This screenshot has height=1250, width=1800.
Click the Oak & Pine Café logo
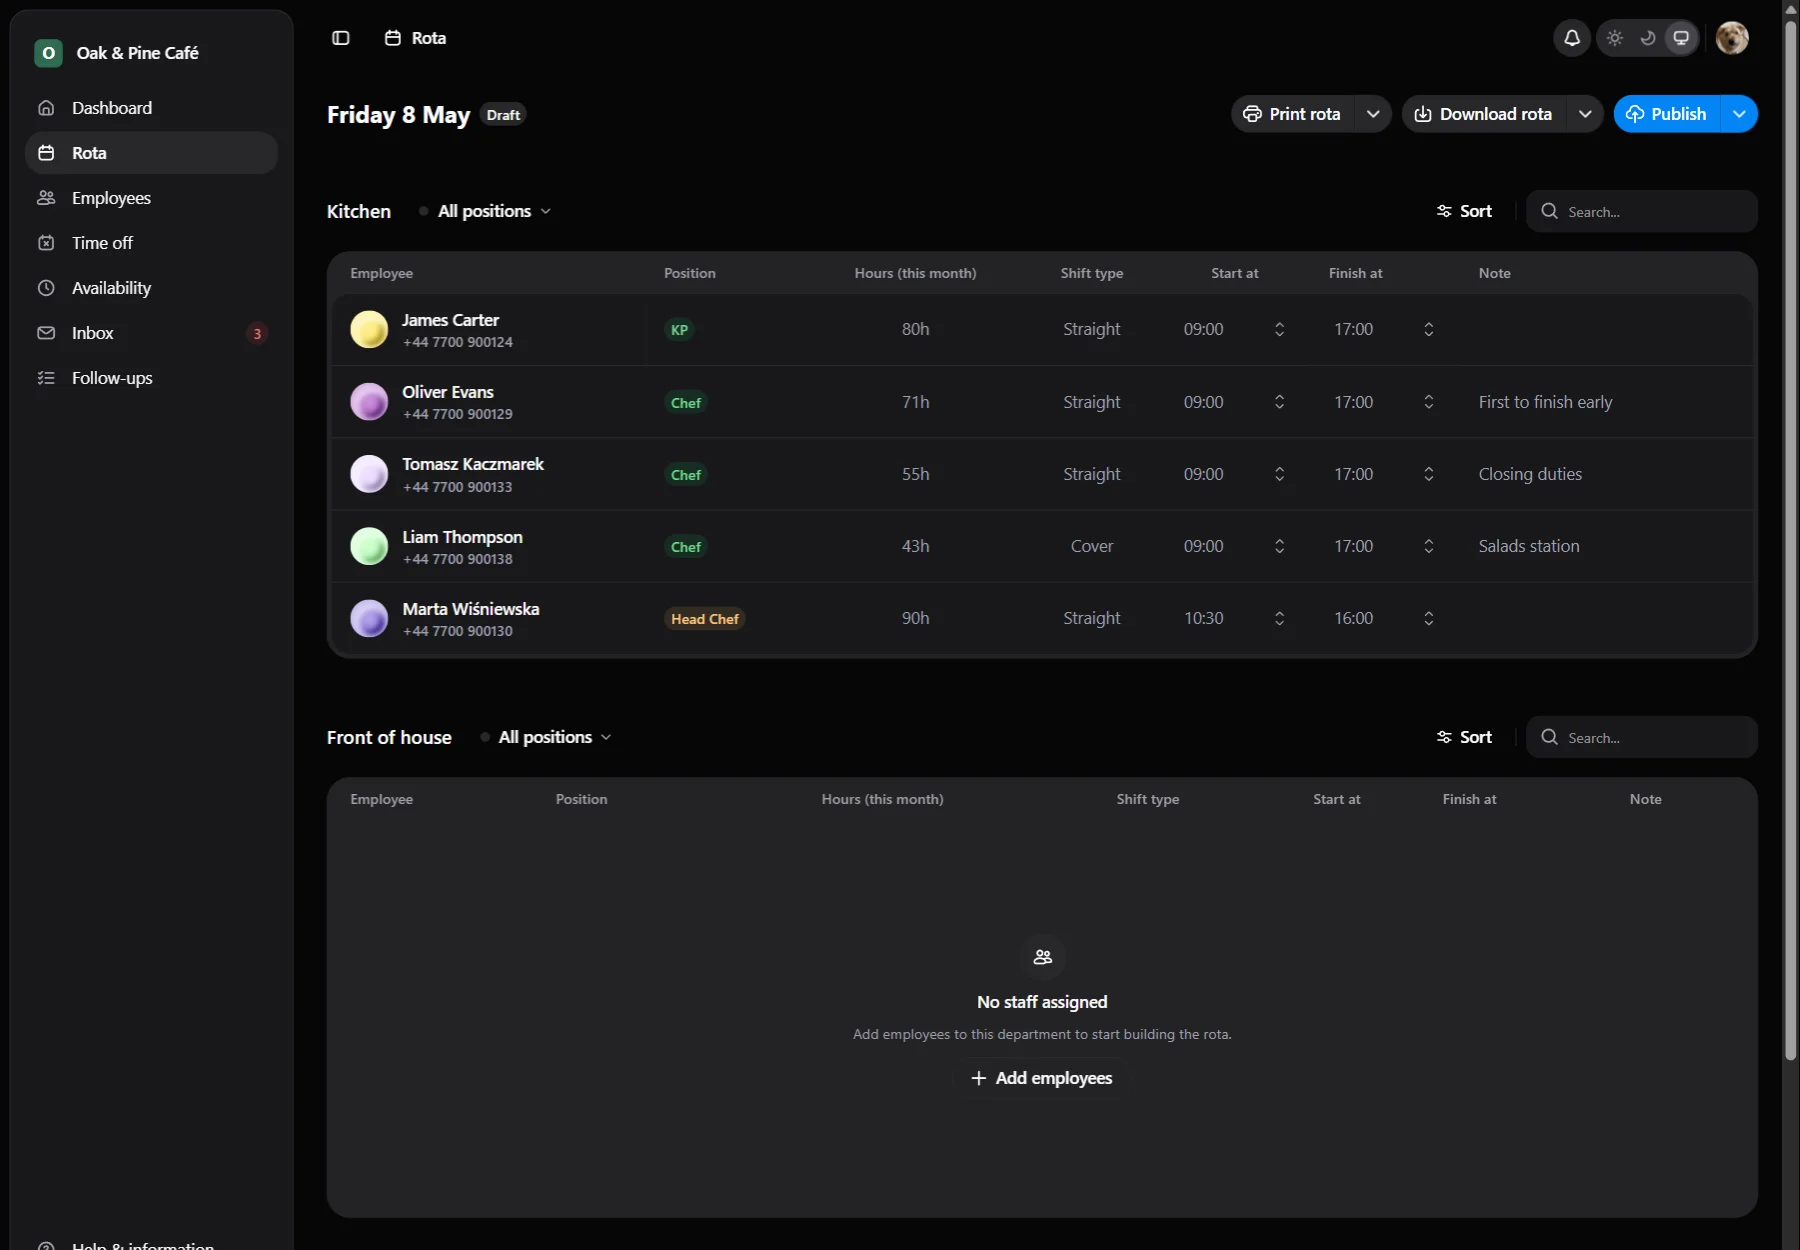[x=48, y=53]
